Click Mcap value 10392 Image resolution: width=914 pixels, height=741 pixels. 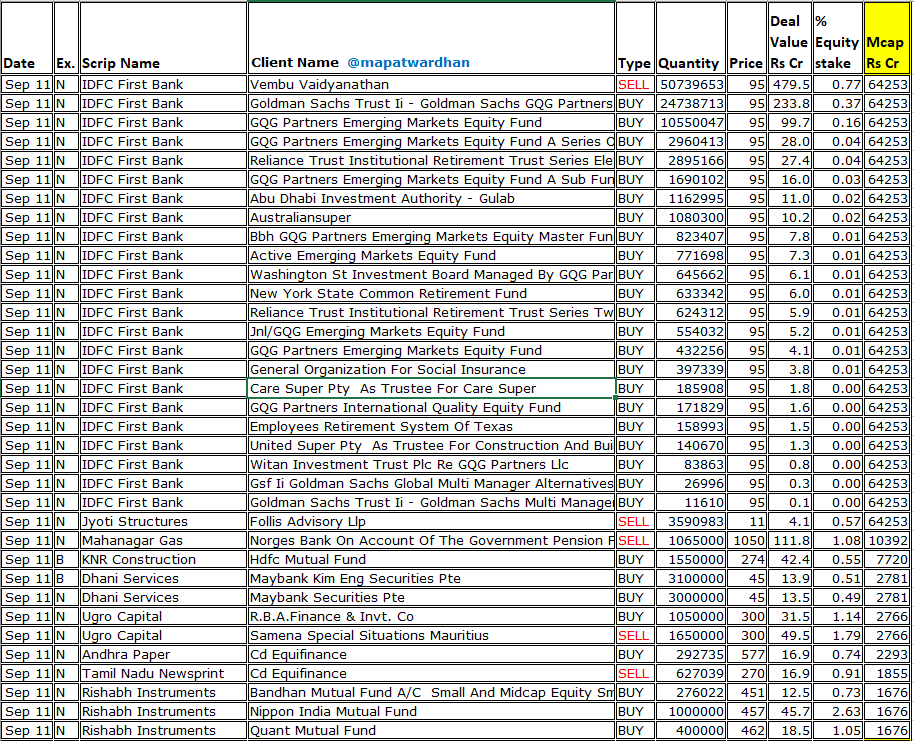coord(887,540)
